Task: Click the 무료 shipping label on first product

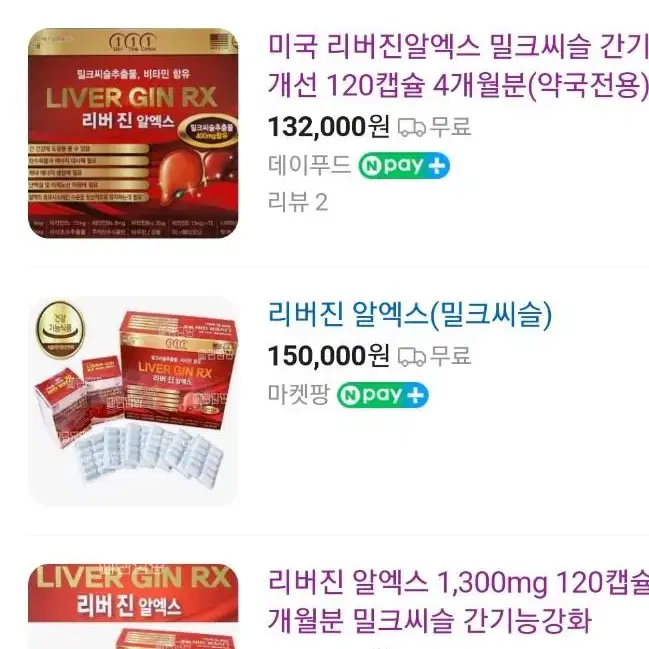Action: coord(451,127)
